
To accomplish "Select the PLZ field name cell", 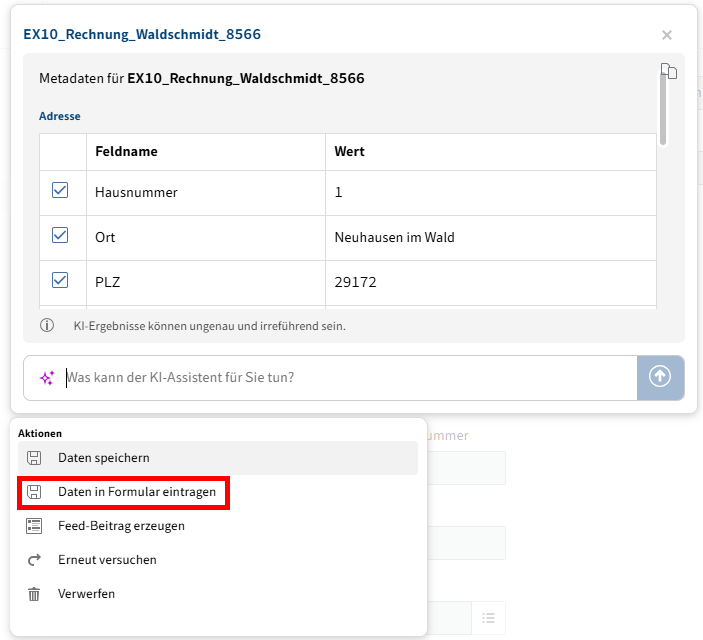I will 206,283.
